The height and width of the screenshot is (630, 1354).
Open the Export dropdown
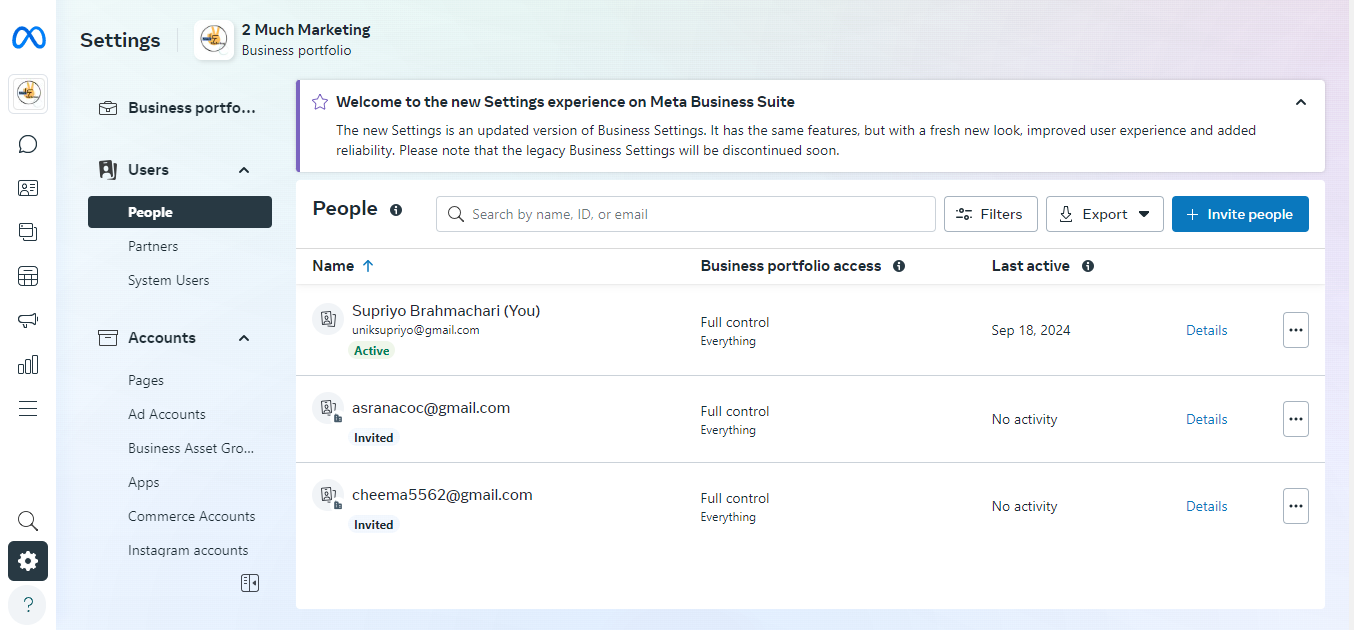1104,214
